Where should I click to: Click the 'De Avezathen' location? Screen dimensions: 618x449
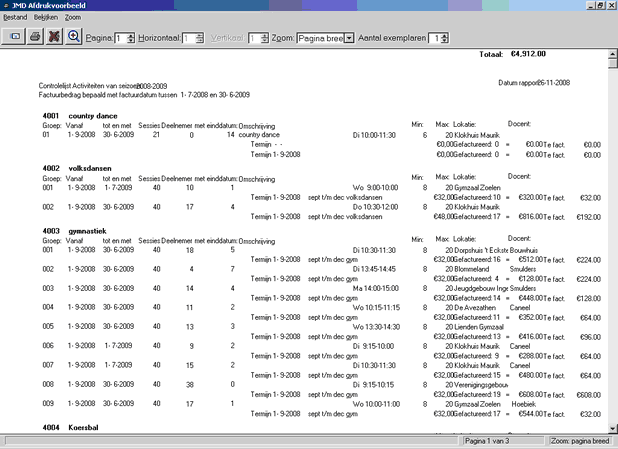point(475,307)
